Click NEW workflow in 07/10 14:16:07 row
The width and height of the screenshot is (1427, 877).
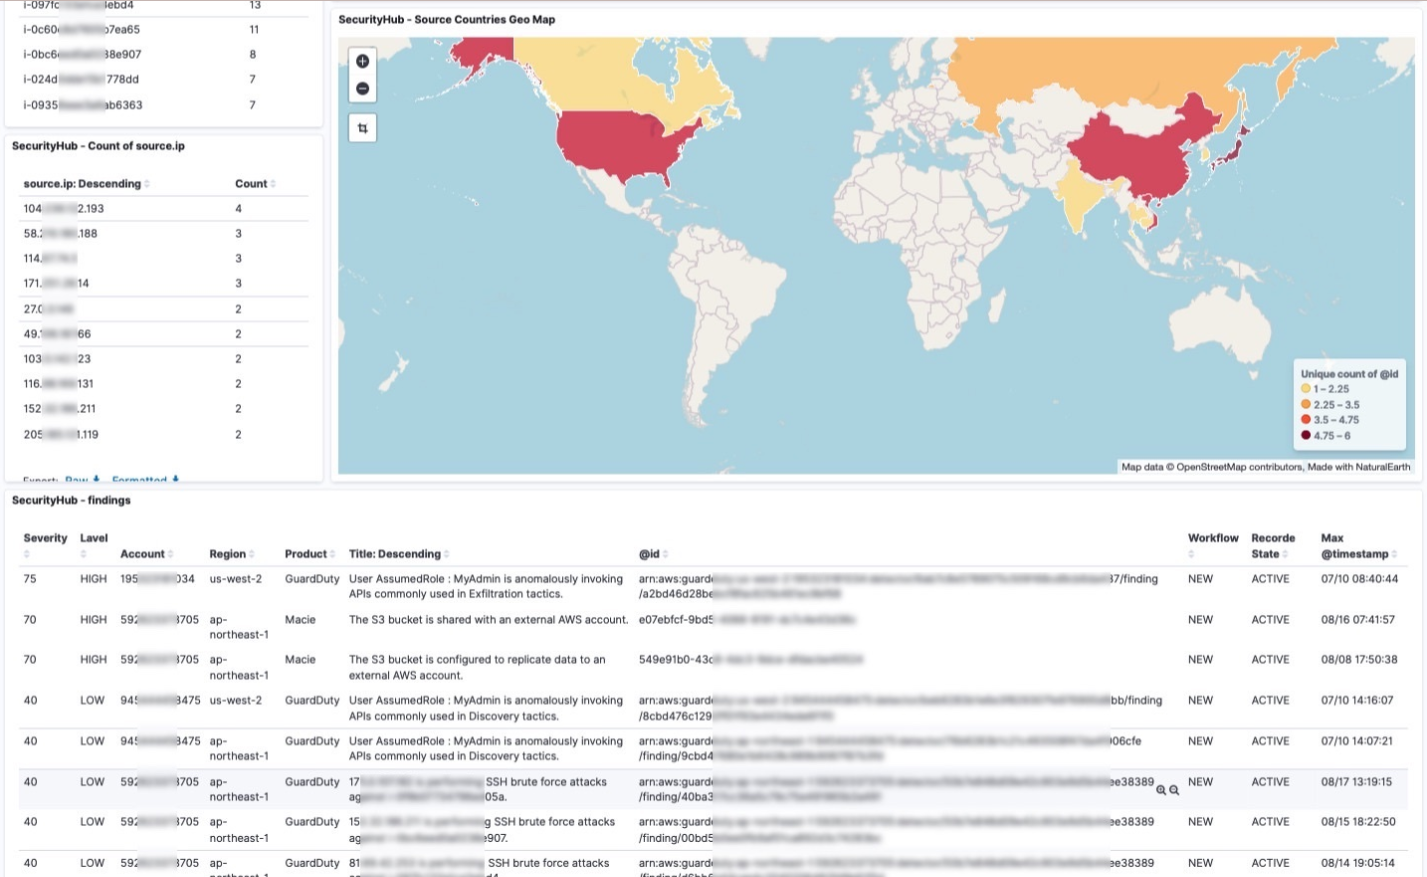(1200, 701)
